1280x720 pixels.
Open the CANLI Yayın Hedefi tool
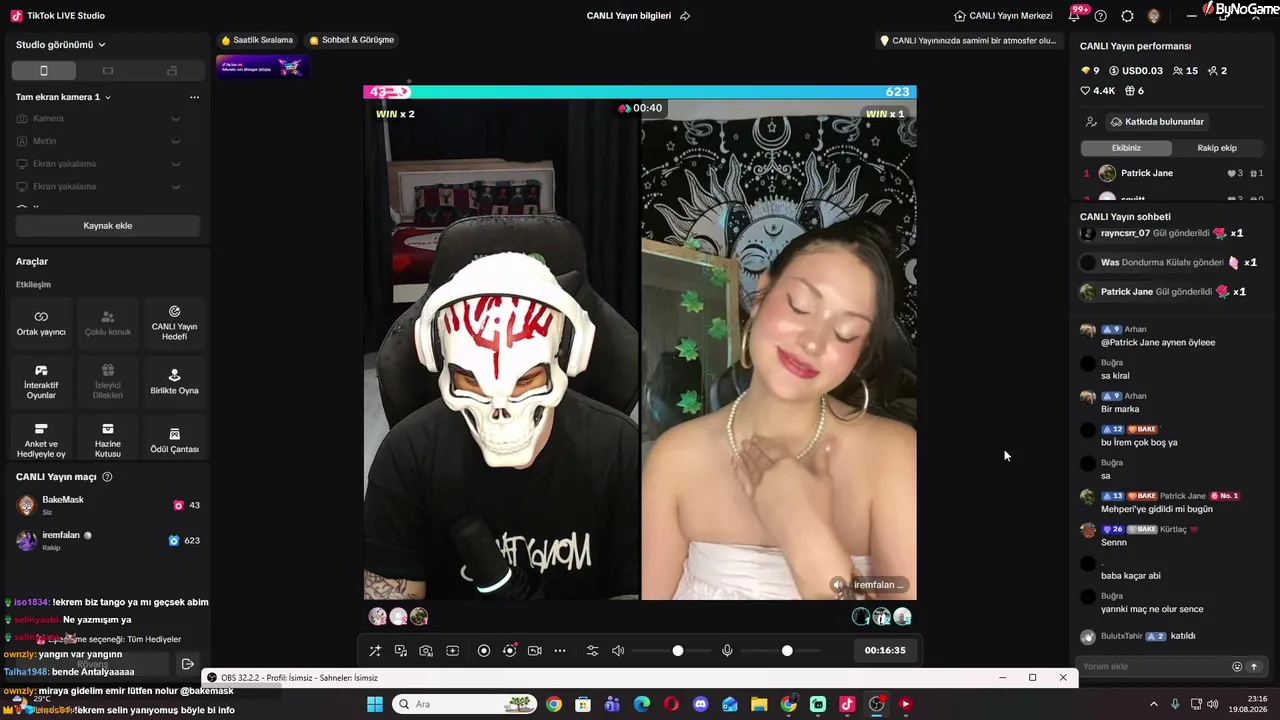pyautogui.click(x=174, y=323)
